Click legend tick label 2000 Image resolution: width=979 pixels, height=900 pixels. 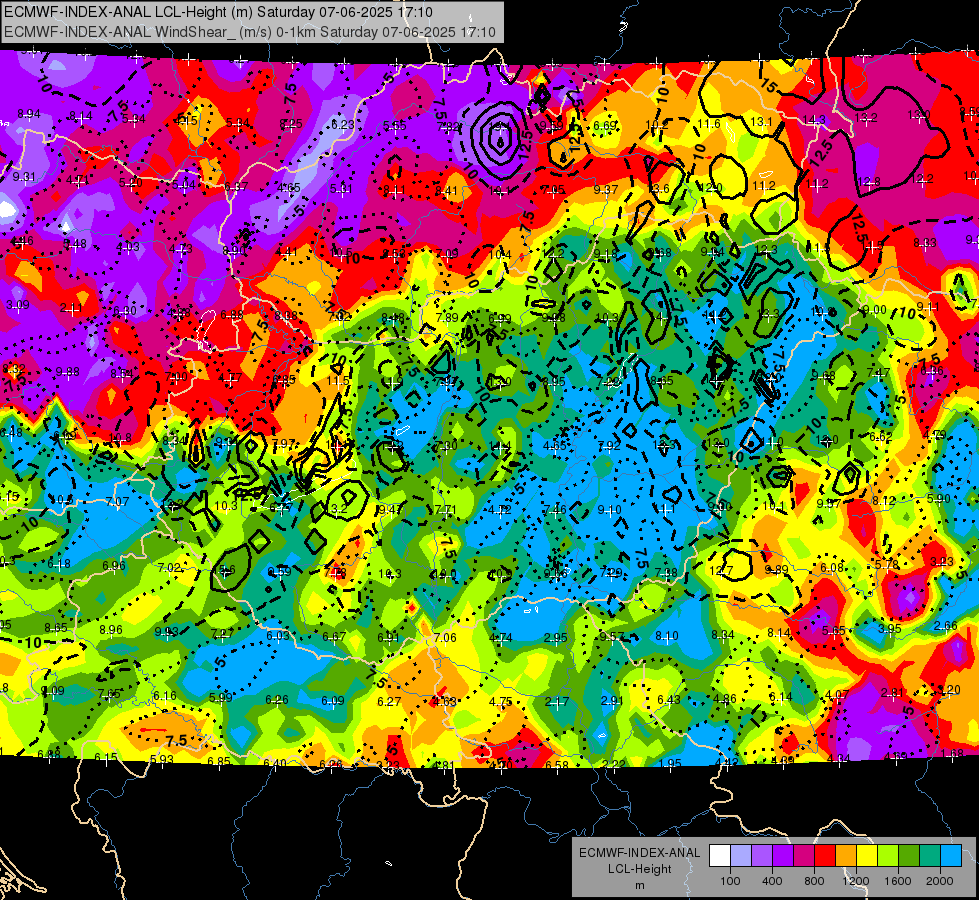940,881
